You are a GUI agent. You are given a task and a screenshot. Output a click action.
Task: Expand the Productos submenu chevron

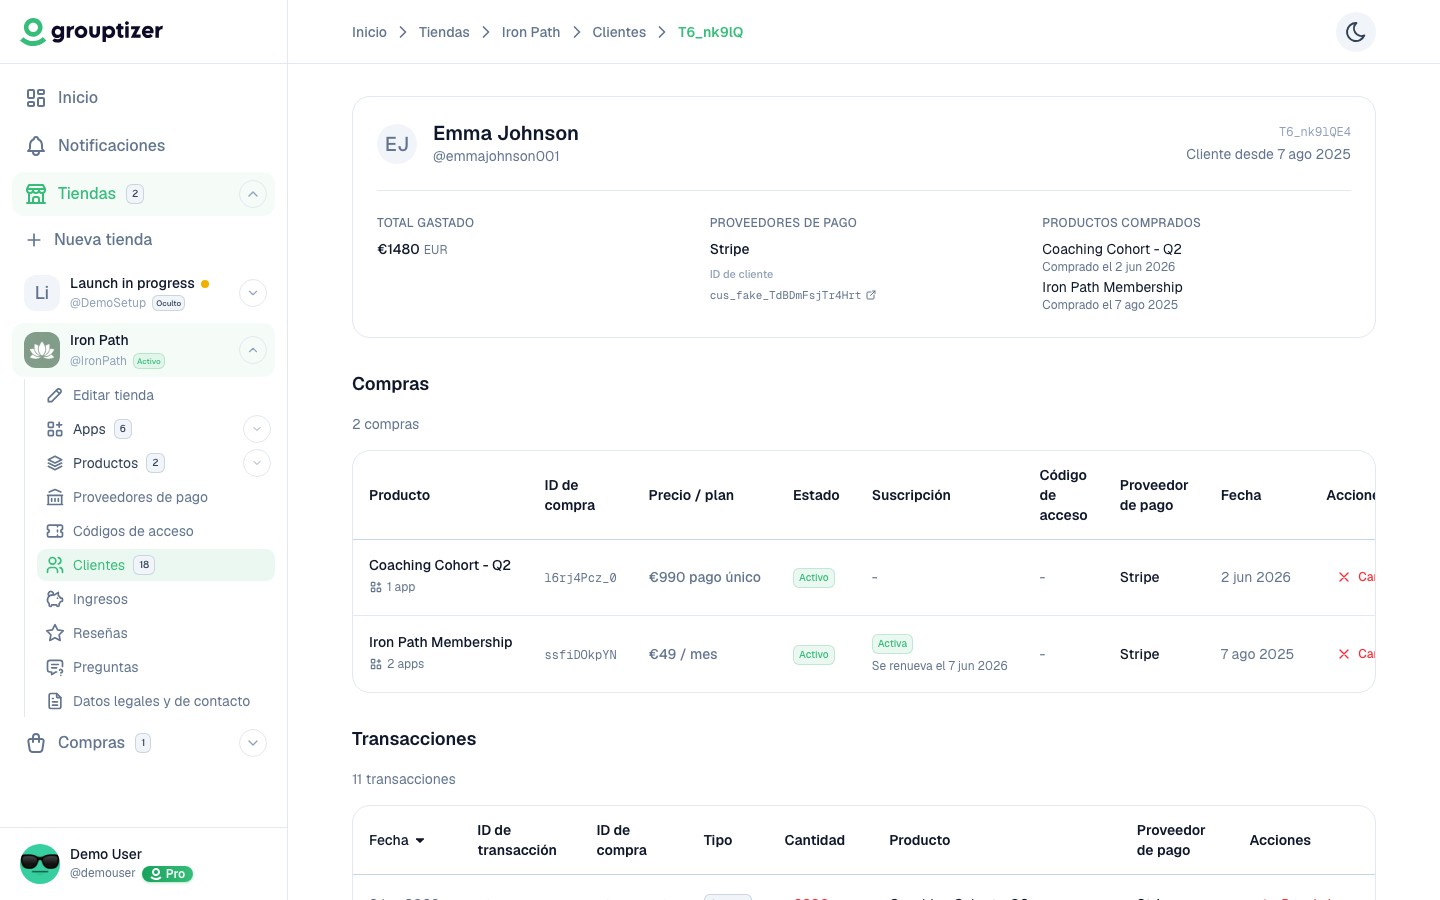click(257, 463)
